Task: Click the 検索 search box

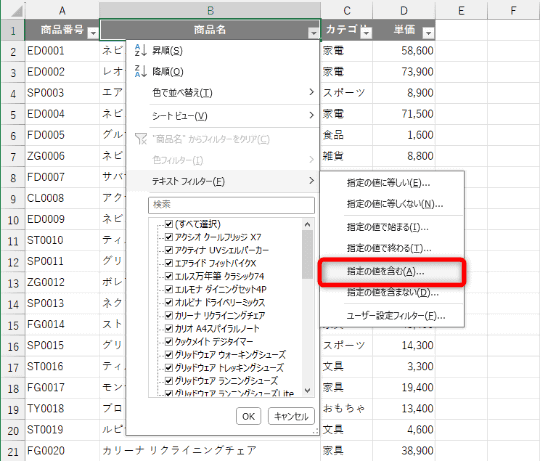Action: 231,205
